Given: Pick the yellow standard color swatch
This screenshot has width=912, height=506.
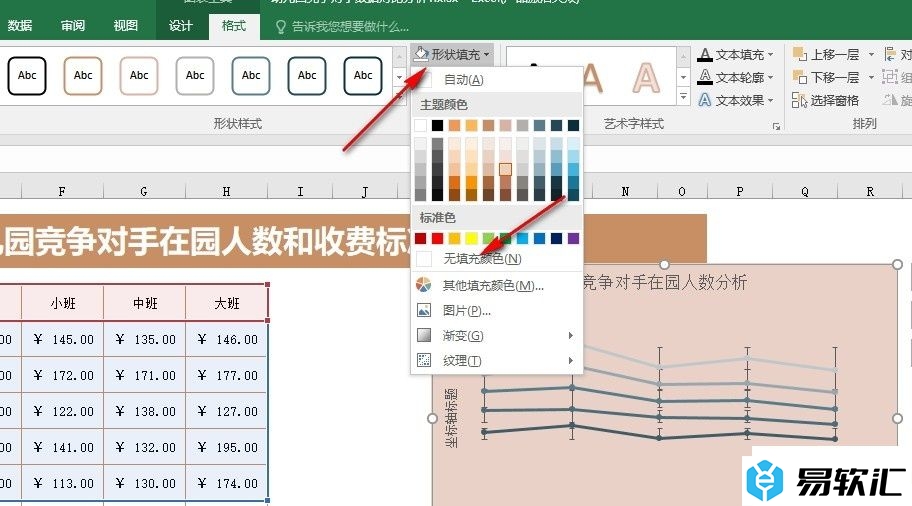Looking at the screenshot, I should (x=472, y=238).
